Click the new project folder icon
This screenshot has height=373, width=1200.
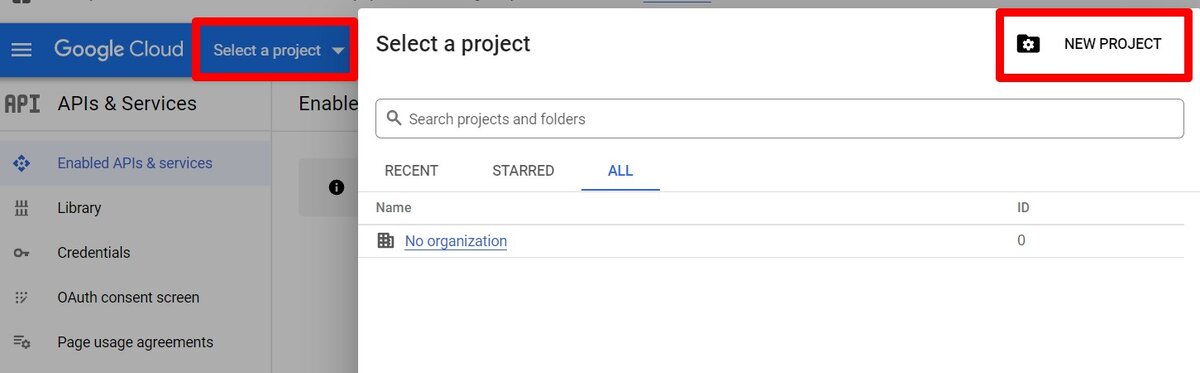[x=1028, y=44]
